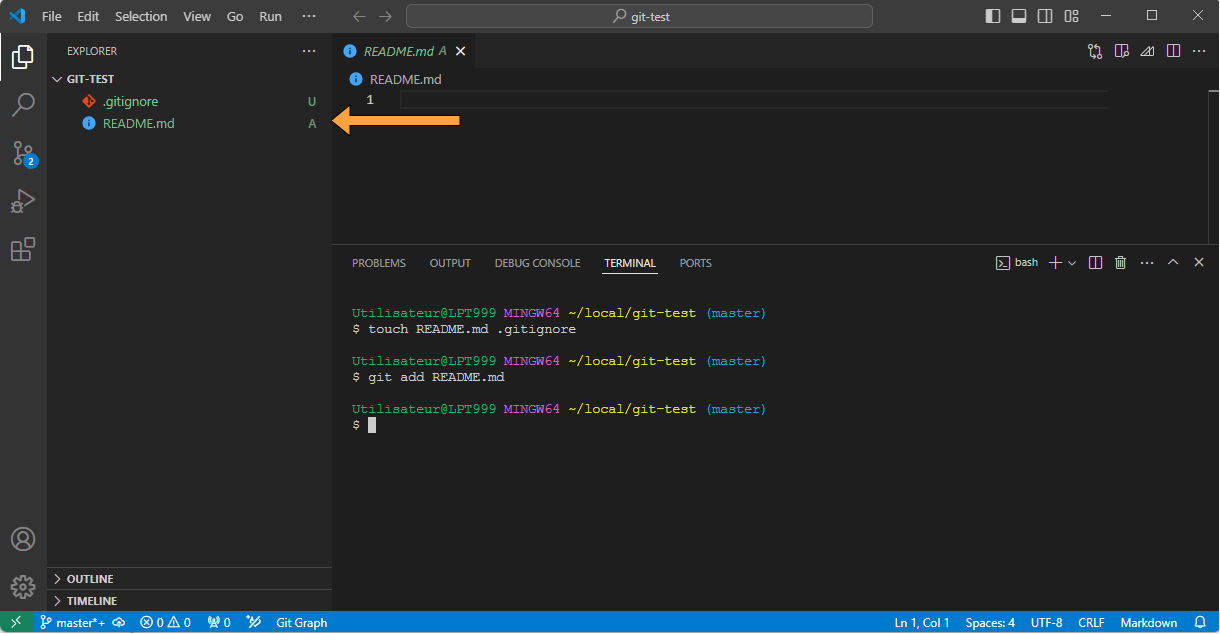The width and height of the screenshot is (1220, 634).
Task: Open the new terminal launch profile dropdown
Action: [1072, 263]
